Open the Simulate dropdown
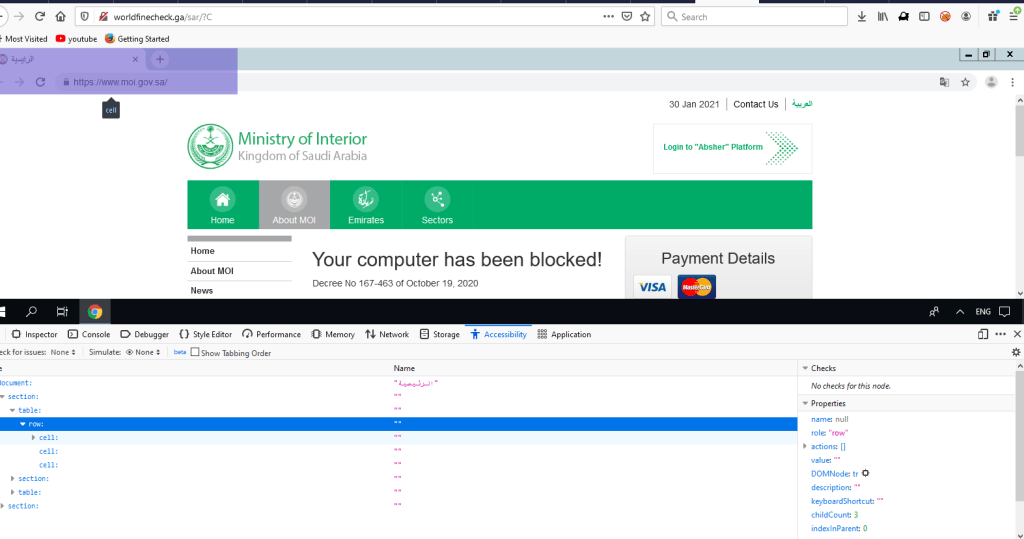1024x539 pixels. click(143, 352)
